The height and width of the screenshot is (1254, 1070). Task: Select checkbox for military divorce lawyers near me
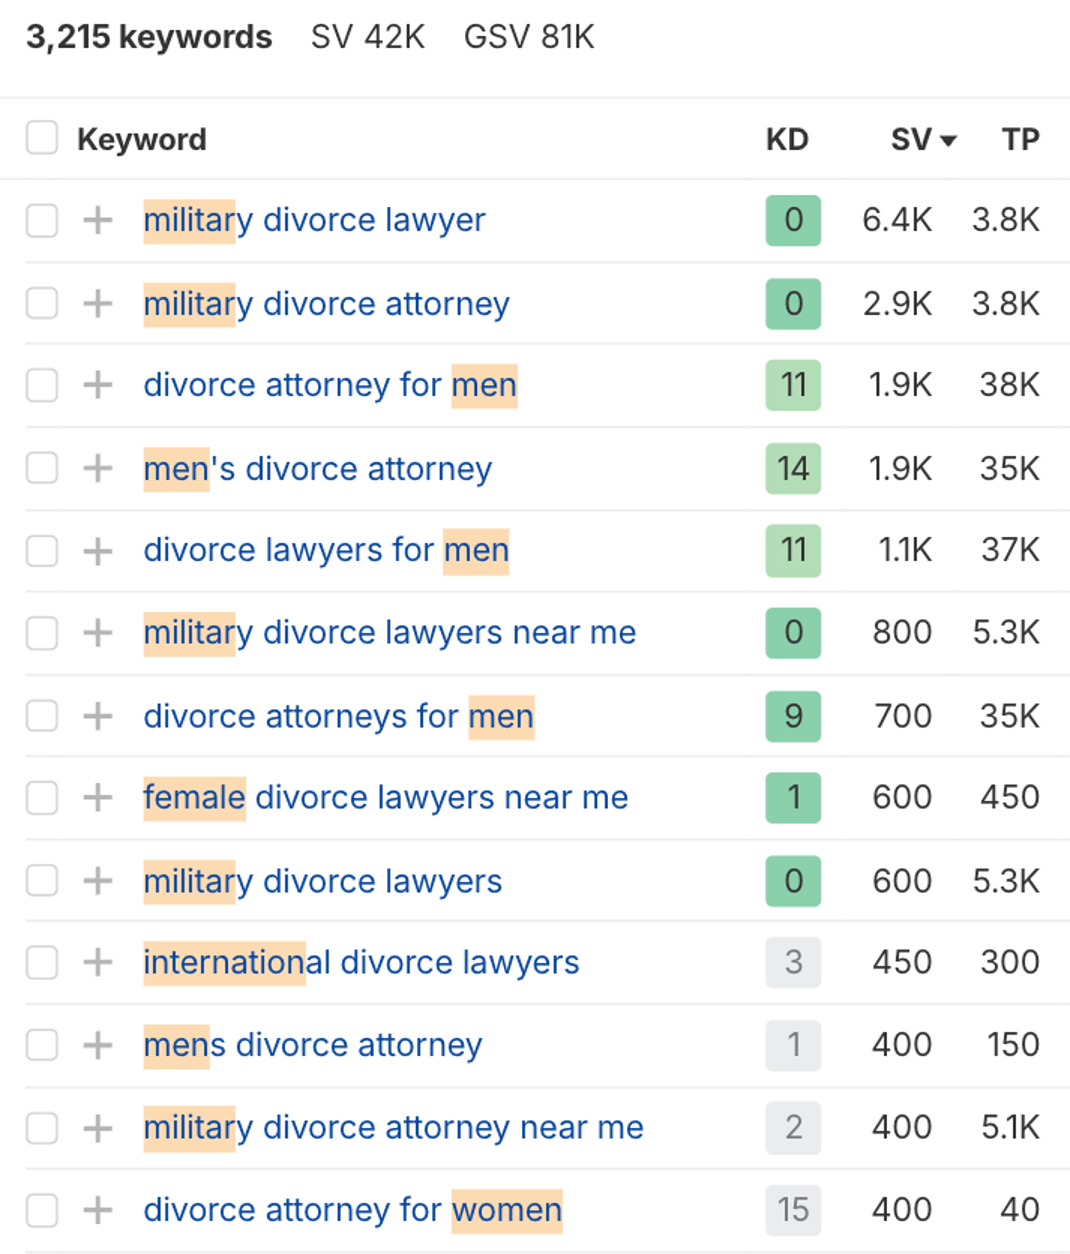tap(42, 633)
